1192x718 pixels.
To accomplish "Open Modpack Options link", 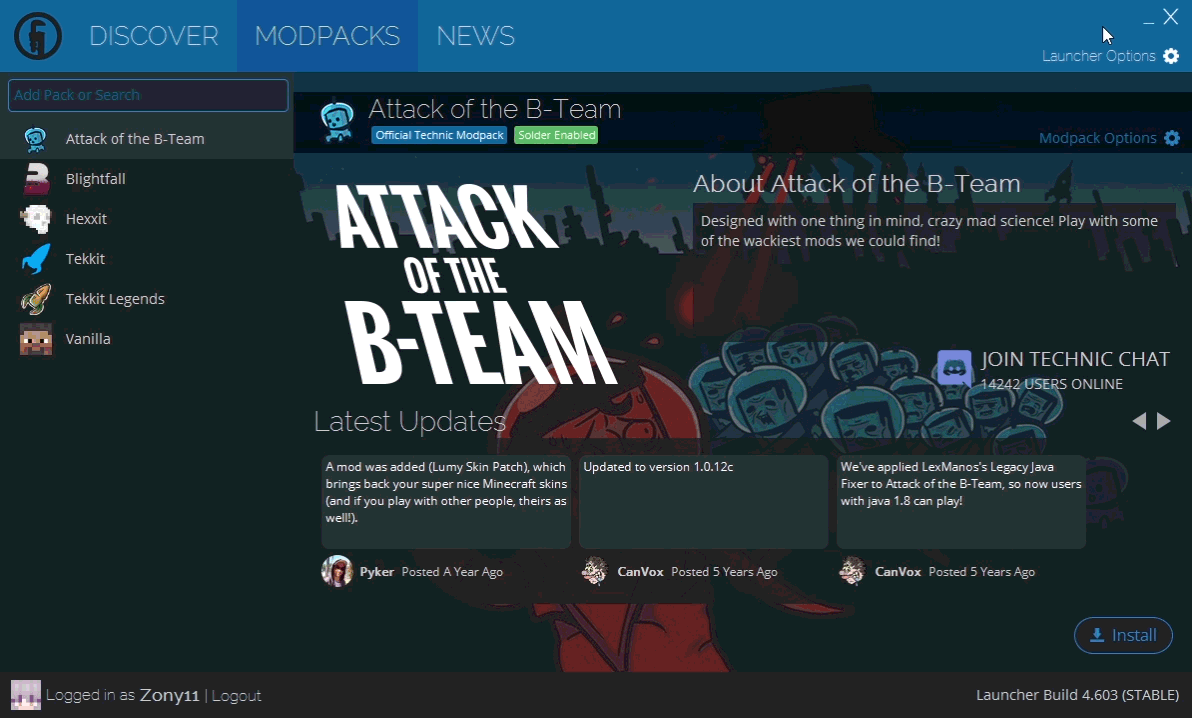I will coord(1097,138).
